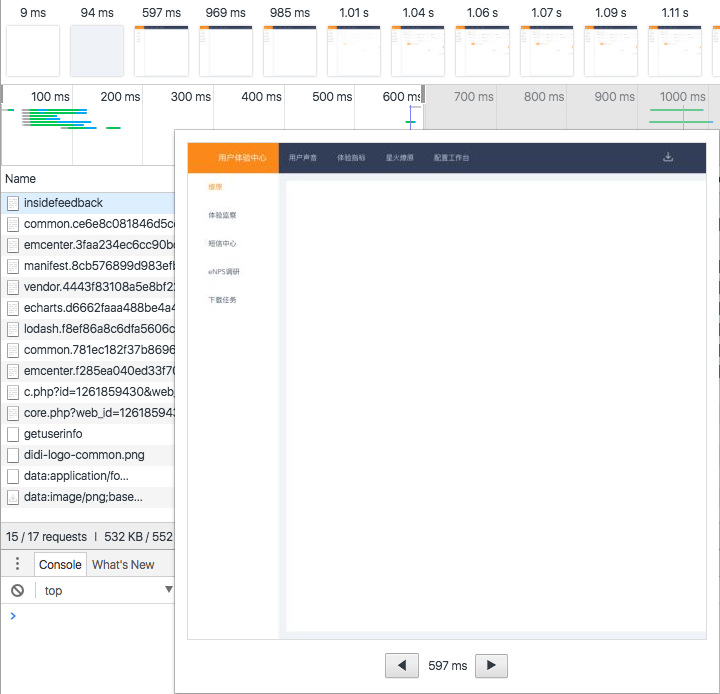Show the previous screenshot frame
The height and width of the screenshot is (694, 720).
click(401, 665)
